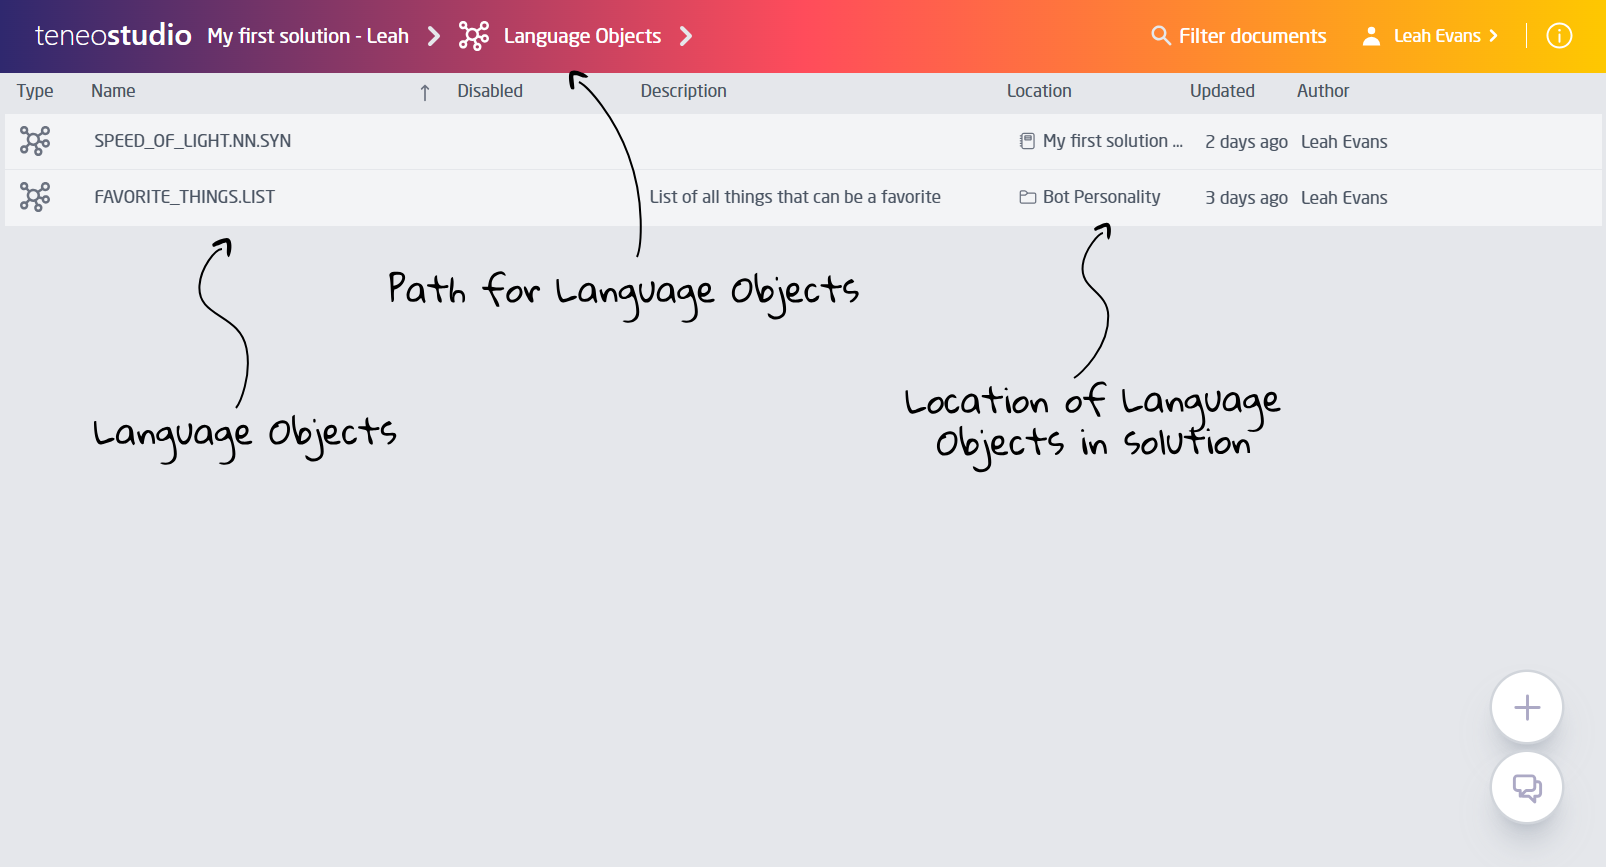The height and width of the screenshot is (867, 1606).
Task: Click the solution icon beside My first solution location
Action: [x=1027, y=141]
